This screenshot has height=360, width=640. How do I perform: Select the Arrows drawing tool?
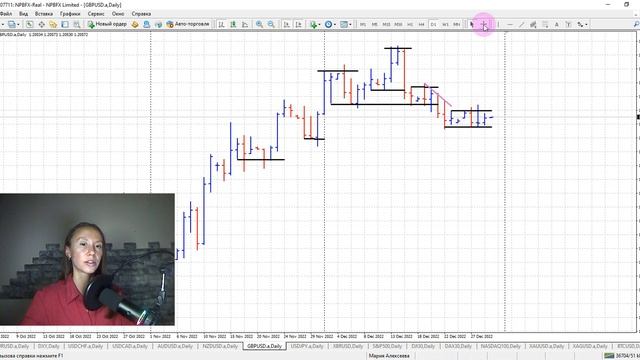click(580, 24)
